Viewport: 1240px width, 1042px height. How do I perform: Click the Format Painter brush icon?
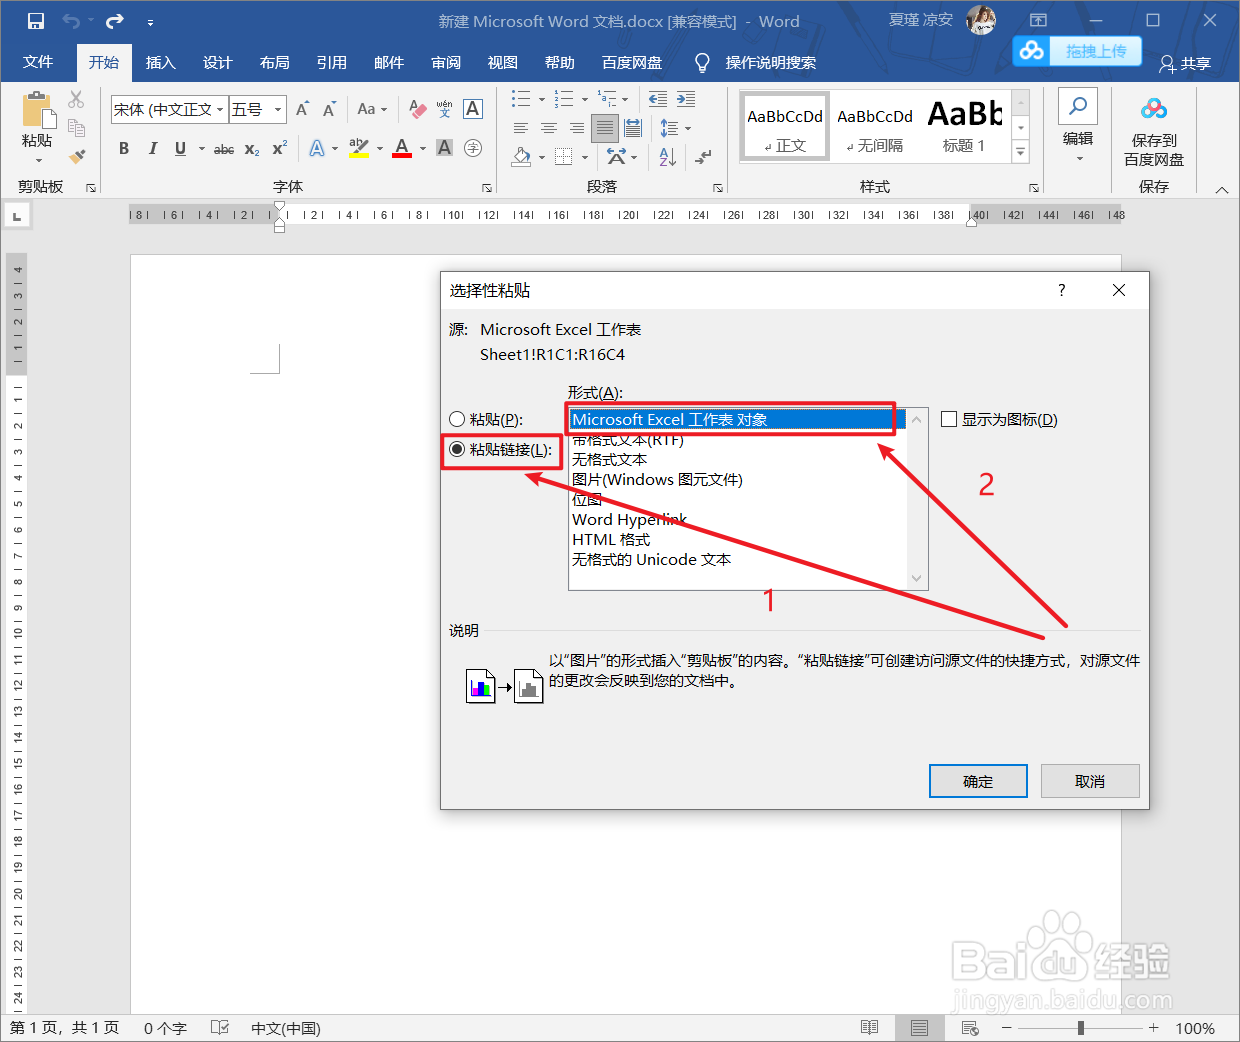point(76,156)
